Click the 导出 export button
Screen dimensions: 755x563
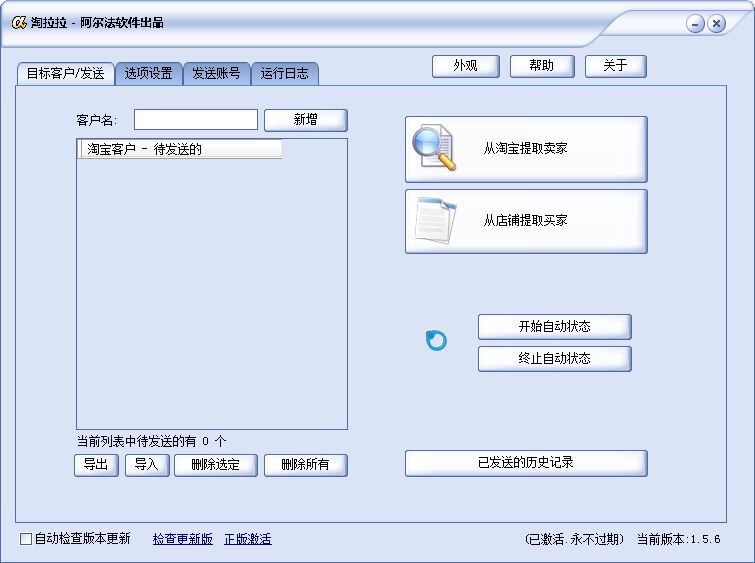tap(96, 465)
